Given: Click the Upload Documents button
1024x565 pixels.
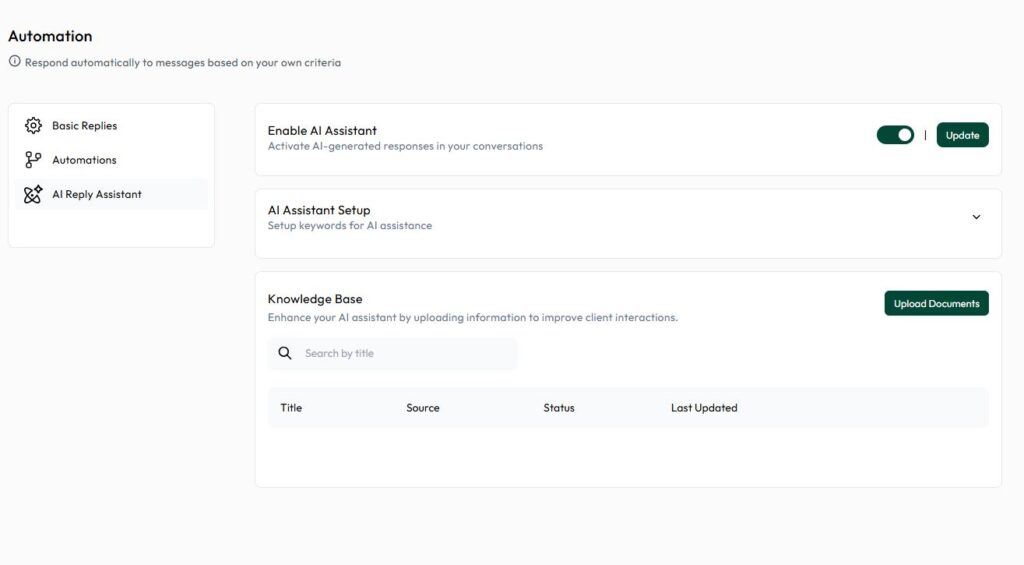Looking at the screenshot, I should click(x=936, y=303).
